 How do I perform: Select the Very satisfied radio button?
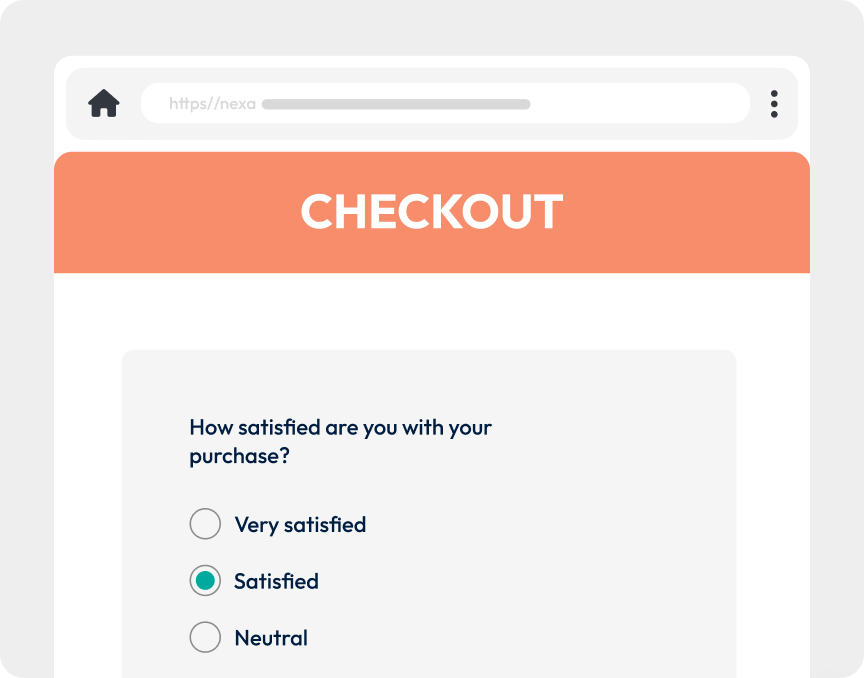205,524
